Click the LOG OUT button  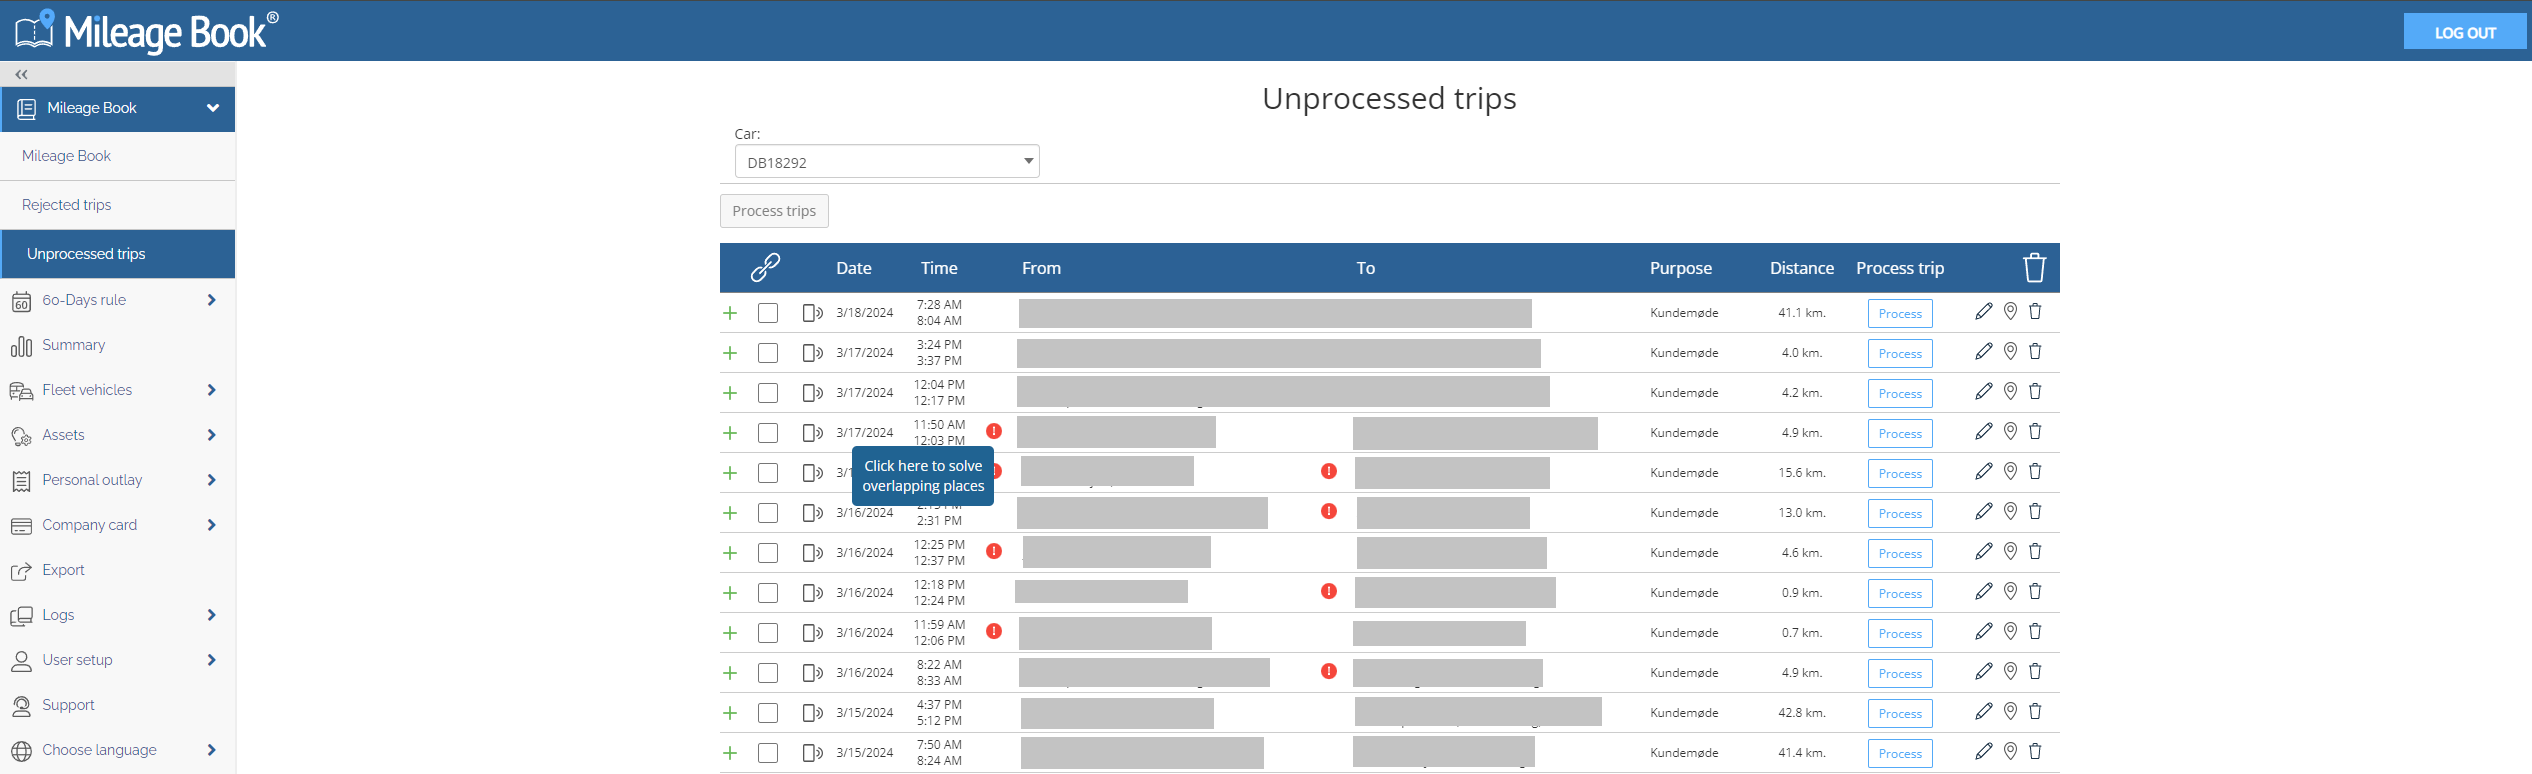point(2465,32)
